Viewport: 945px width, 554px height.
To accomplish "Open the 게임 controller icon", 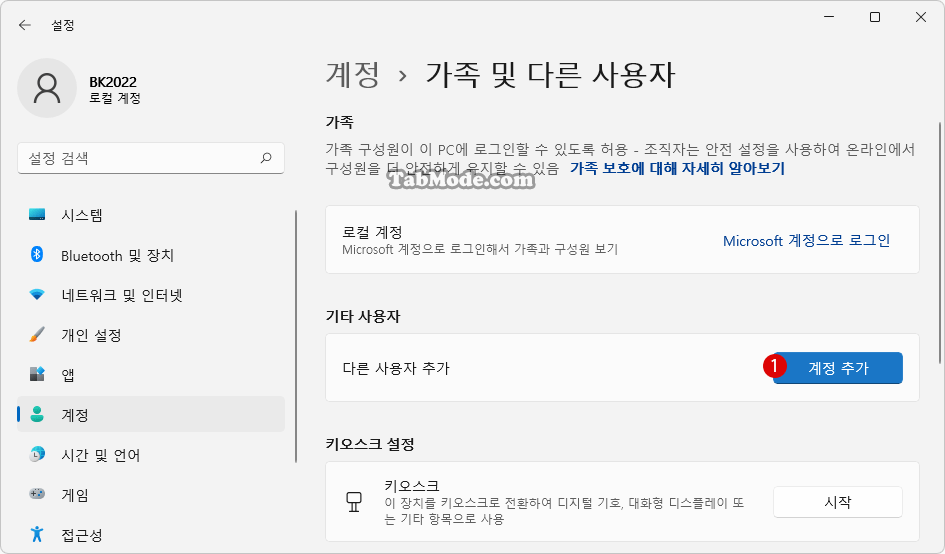I will [37, 494].
